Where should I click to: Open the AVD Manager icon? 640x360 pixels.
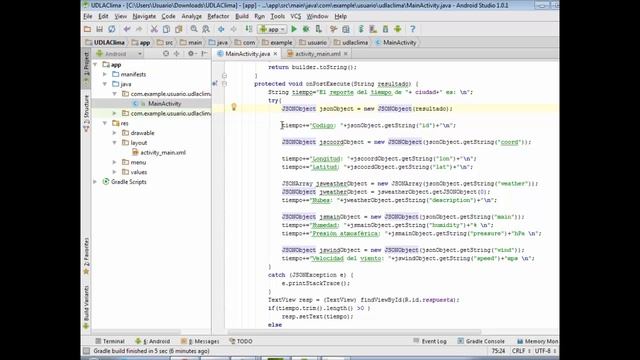(373, 29)
